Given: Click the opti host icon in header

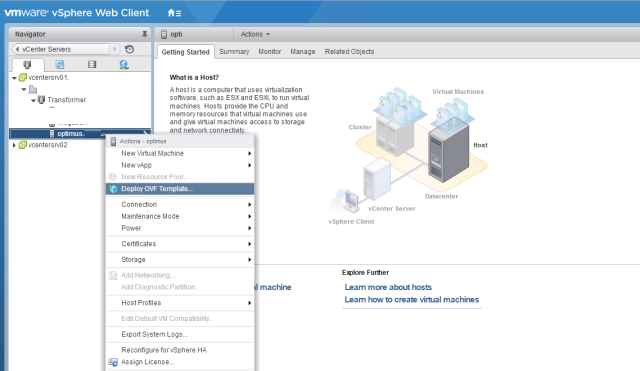Looking at the screenshot, I should coord(164,34).
